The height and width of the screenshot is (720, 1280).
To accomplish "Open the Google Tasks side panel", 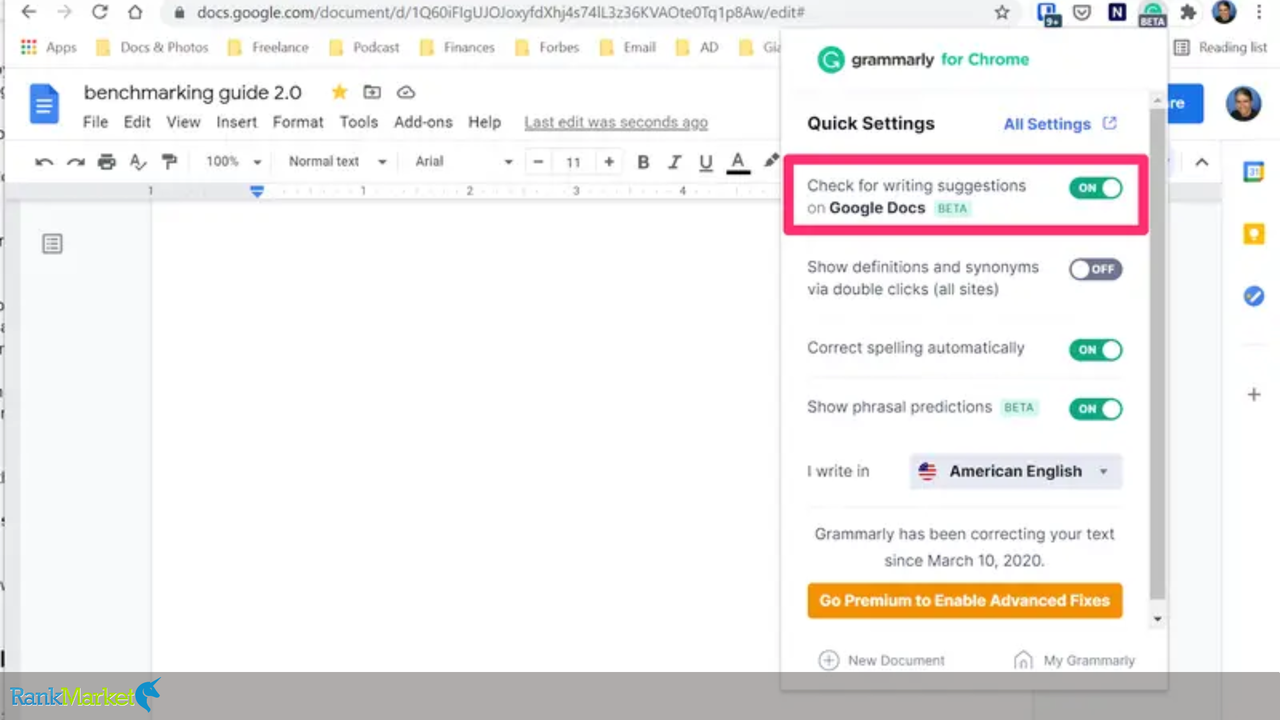I will click(x=1254, y=296).
